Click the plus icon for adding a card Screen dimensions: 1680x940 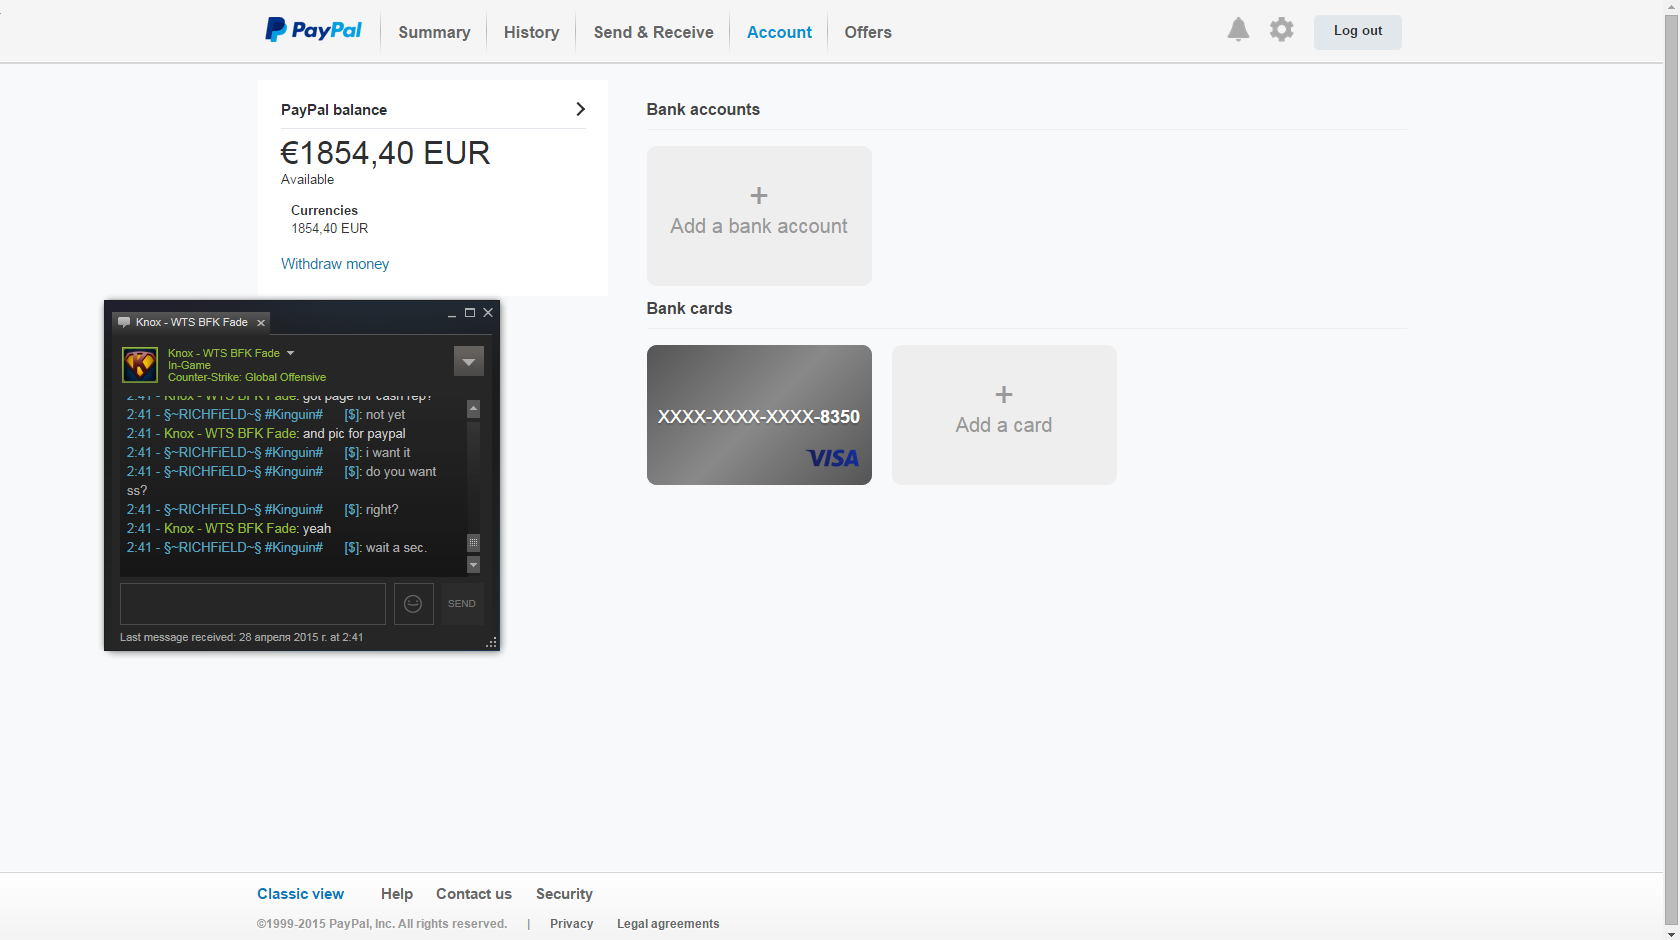1004,394
